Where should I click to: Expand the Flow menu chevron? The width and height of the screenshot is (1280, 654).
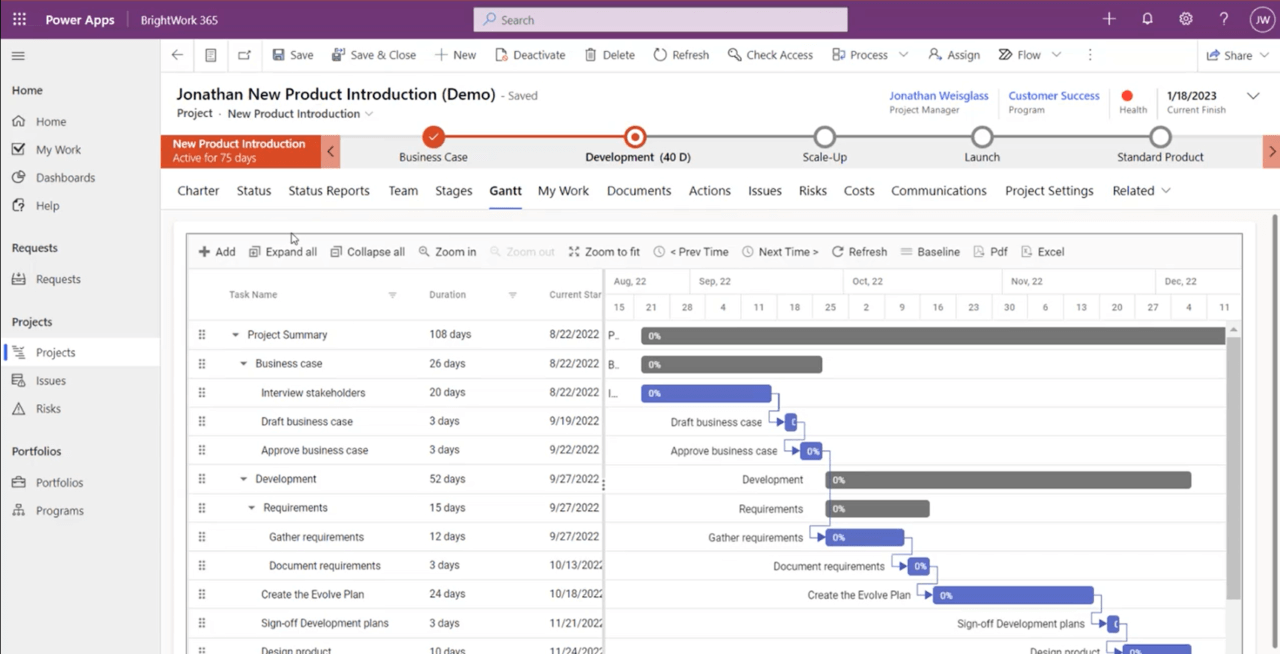1056,55
